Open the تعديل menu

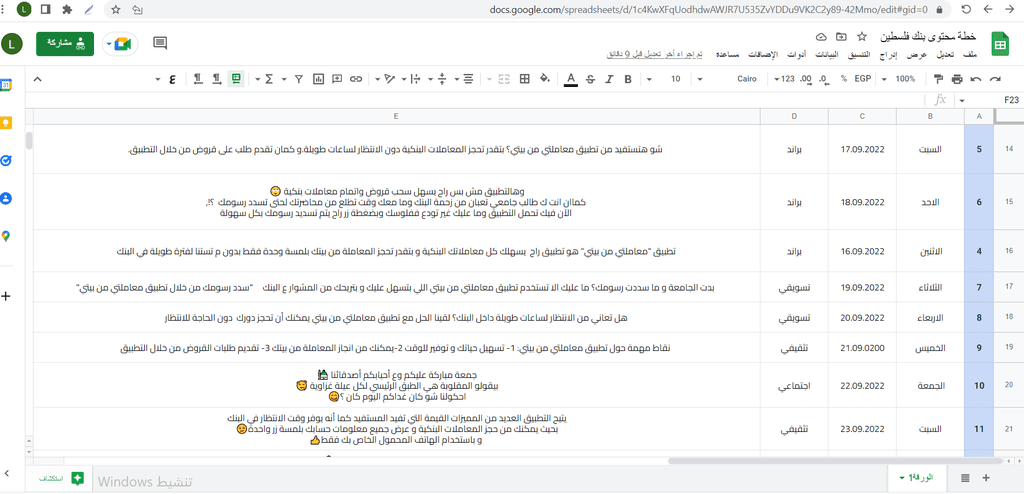pyautogui.click(x=947, y=55)
